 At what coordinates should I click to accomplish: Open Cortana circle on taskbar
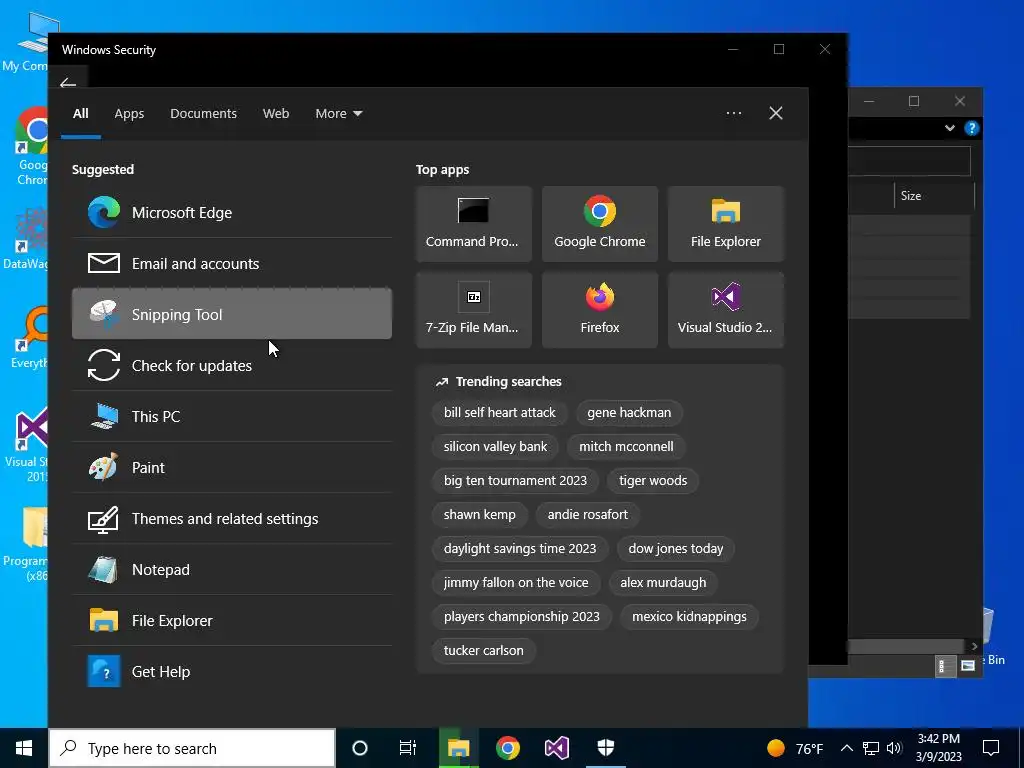360,748
